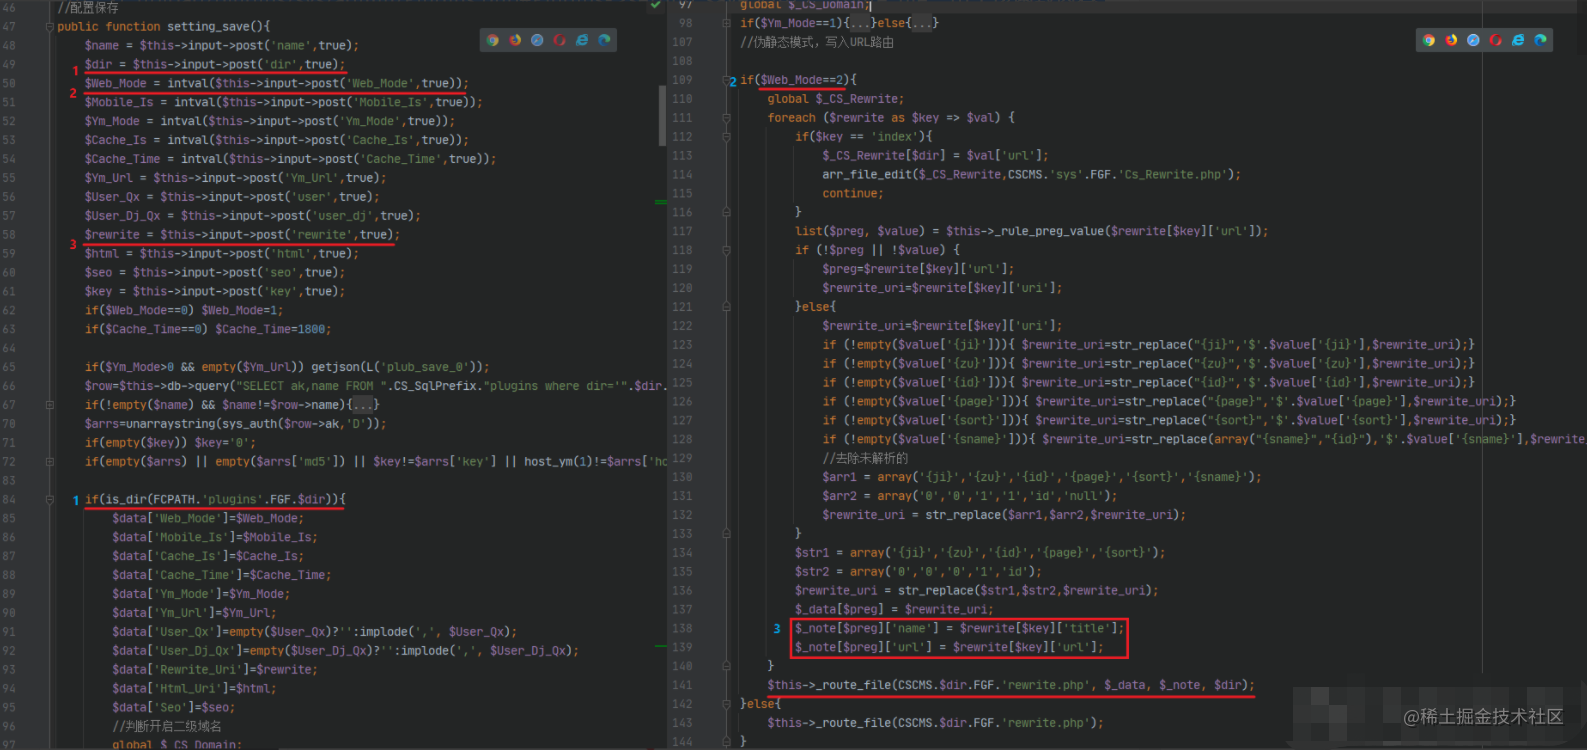
Task: Click the //伪静态模式, 写入URL路由 comment
Action: (x=817, y=42)
